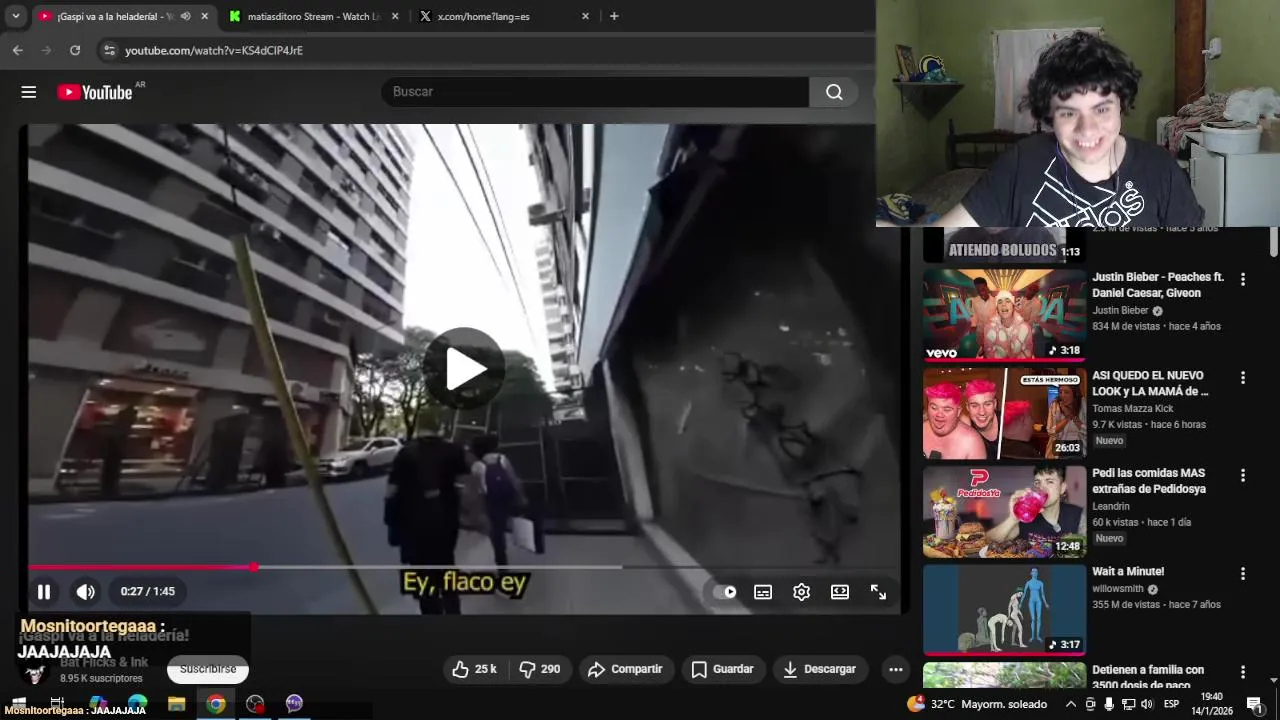This screenshot has width=1280, height=720.
Task: Download the video with Descargar
Action: pos(819,669)
